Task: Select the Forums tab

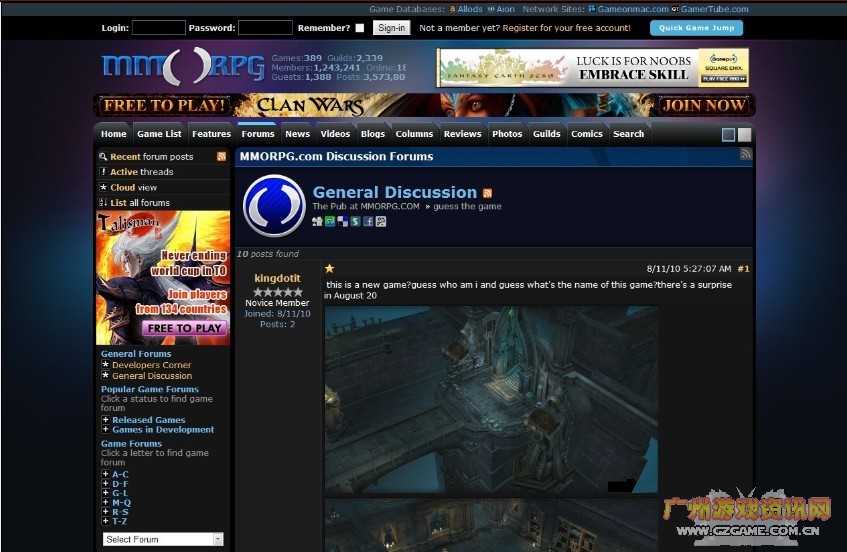Action: pos(258,134)
